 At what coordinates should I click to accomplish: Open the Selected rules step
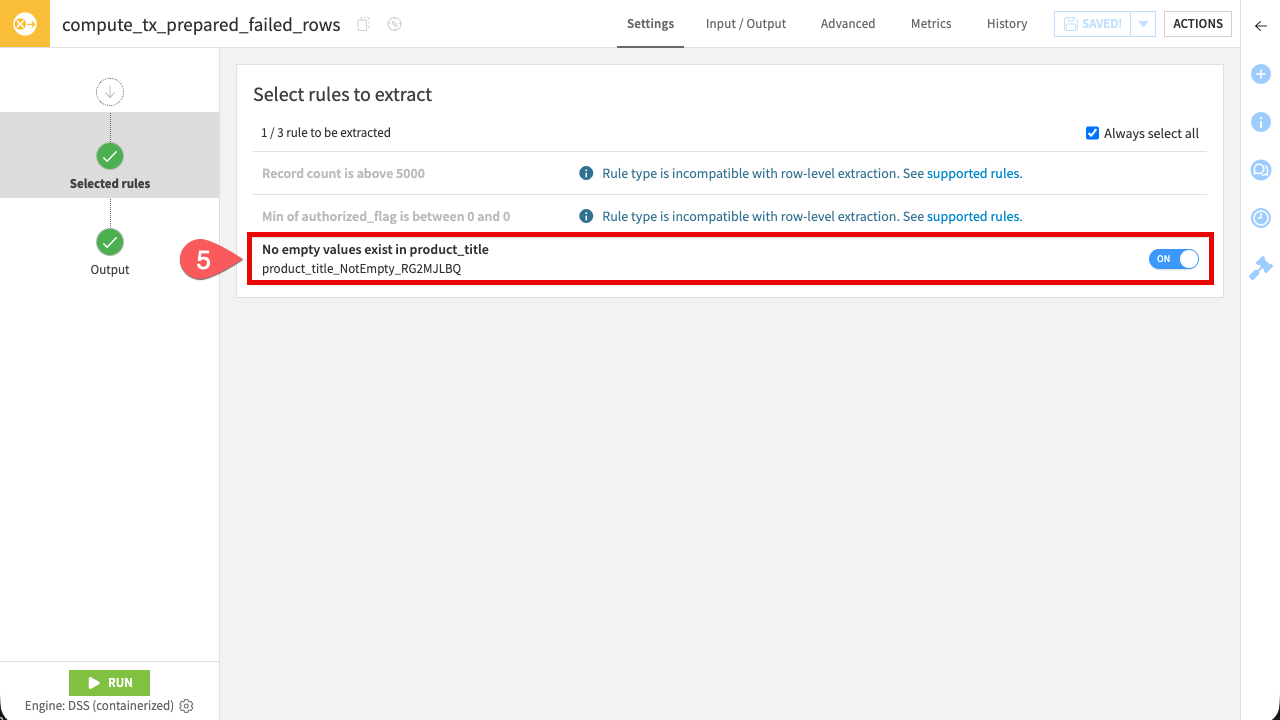(110, 156)
